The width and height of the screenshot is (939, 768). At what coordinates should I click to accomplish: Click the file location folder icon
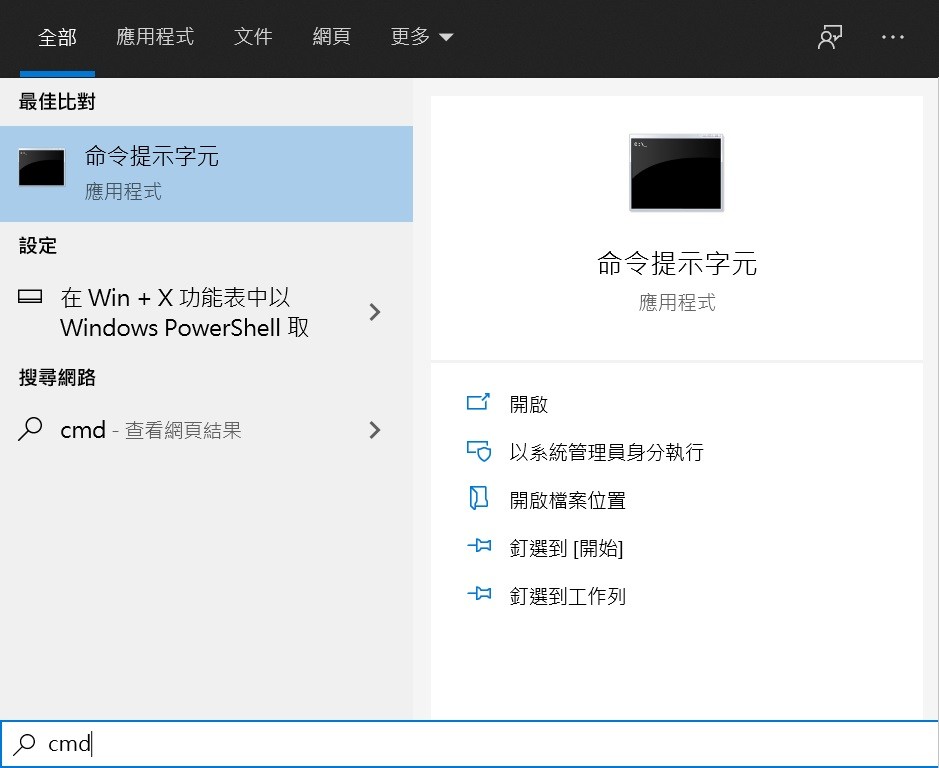478,498
